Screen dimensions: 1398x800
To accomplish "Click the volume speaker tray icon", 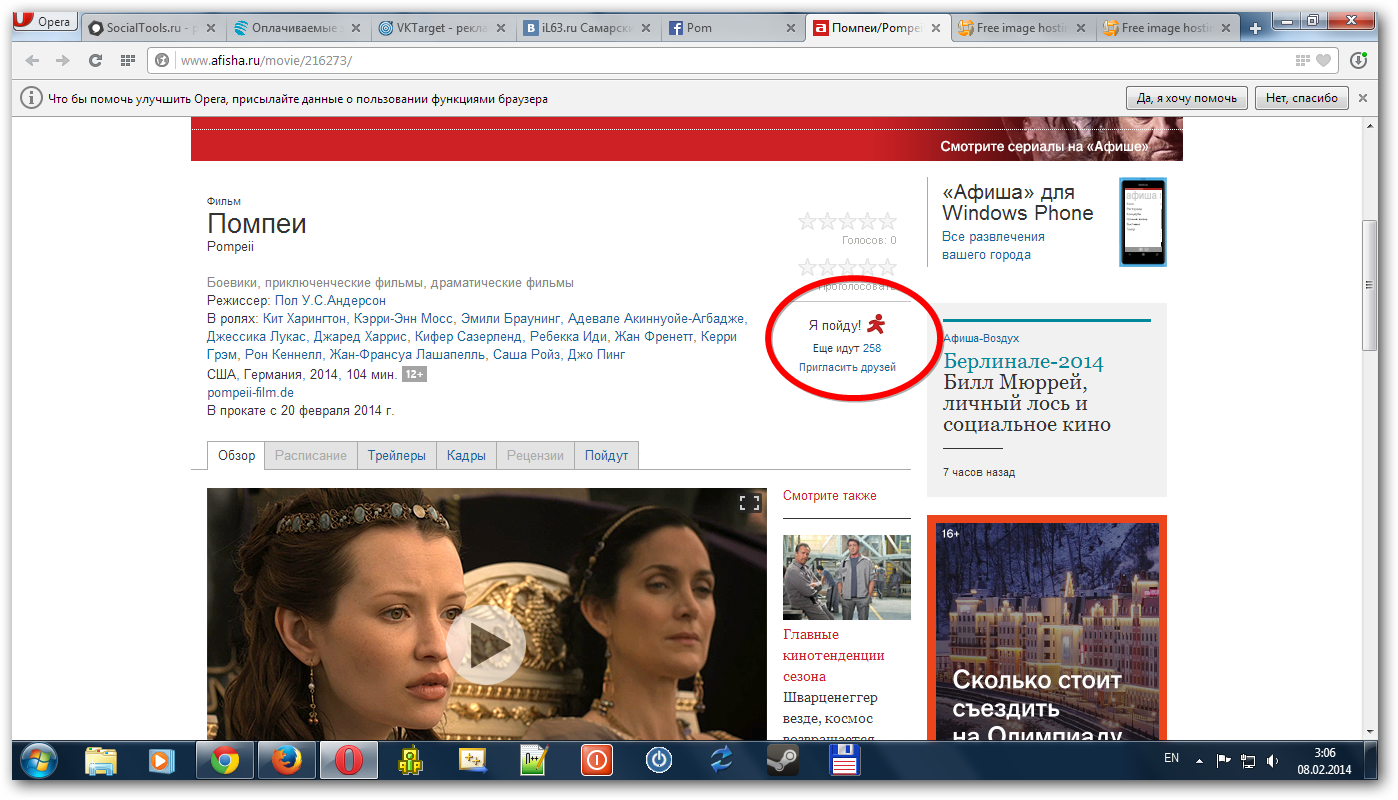I will (x=1273, y=761).
